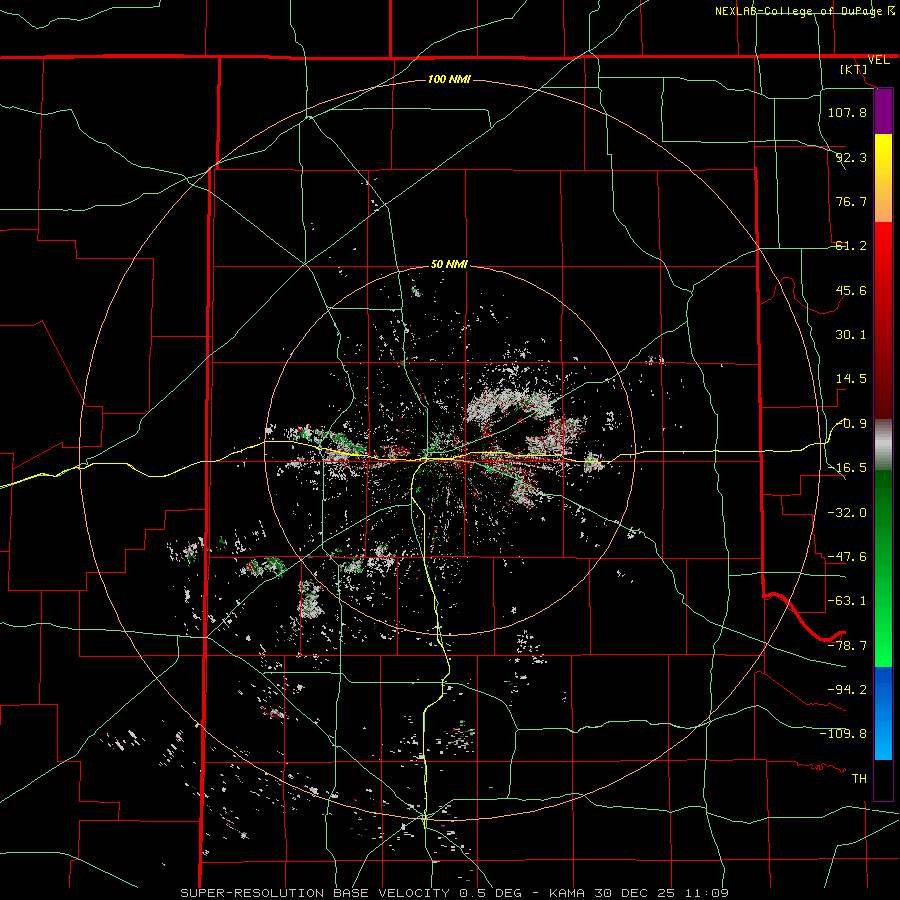
Task: Pick the bright green segment of color bar
Action: pyautogui.click(x=883, y=568)
